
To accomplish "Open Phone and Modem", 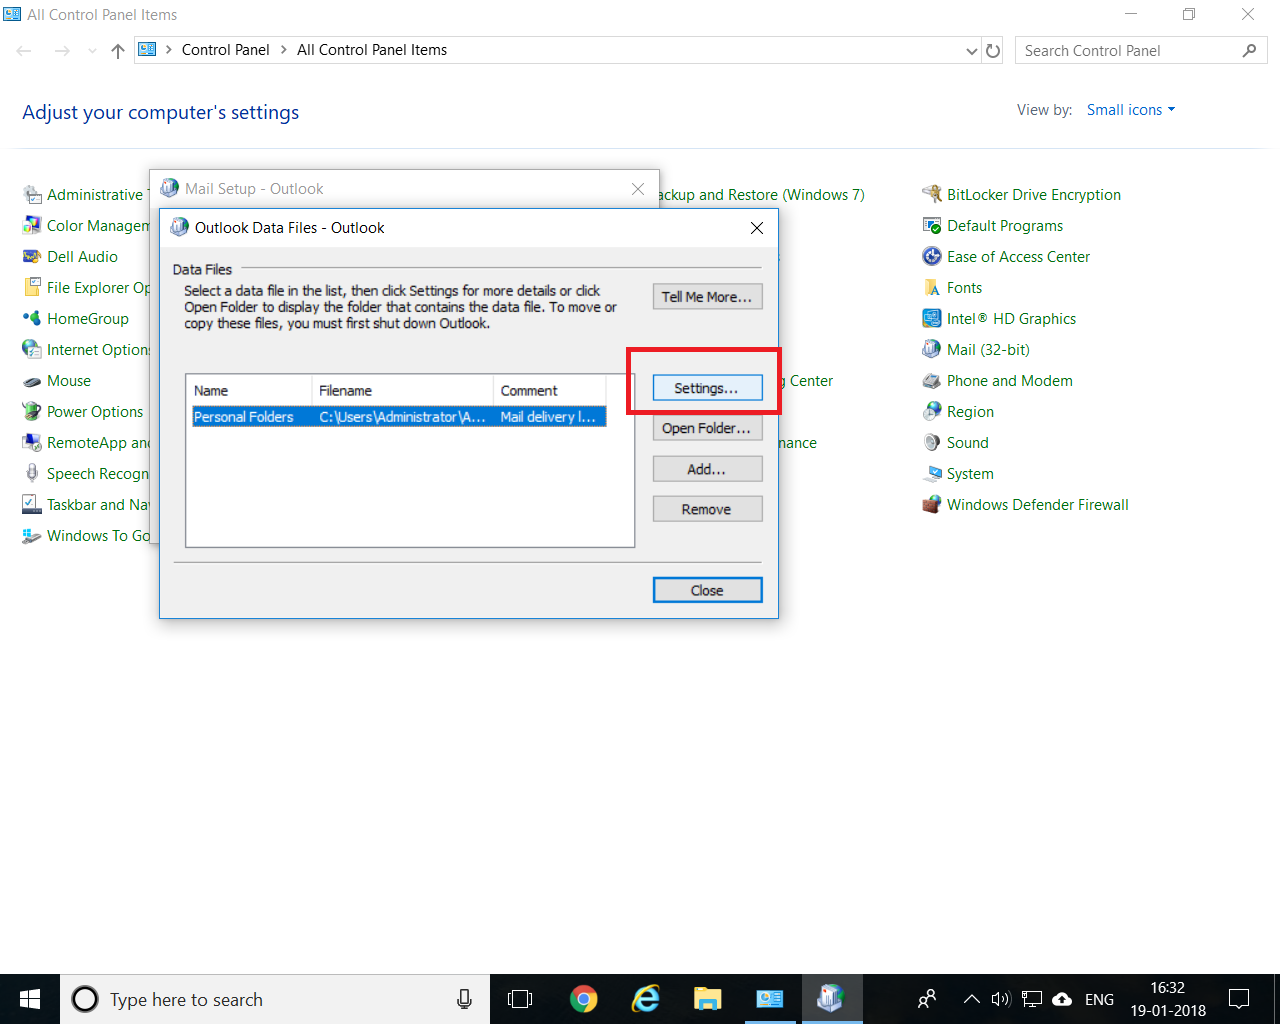I will pyautogui.click(x=1010, y=381).
